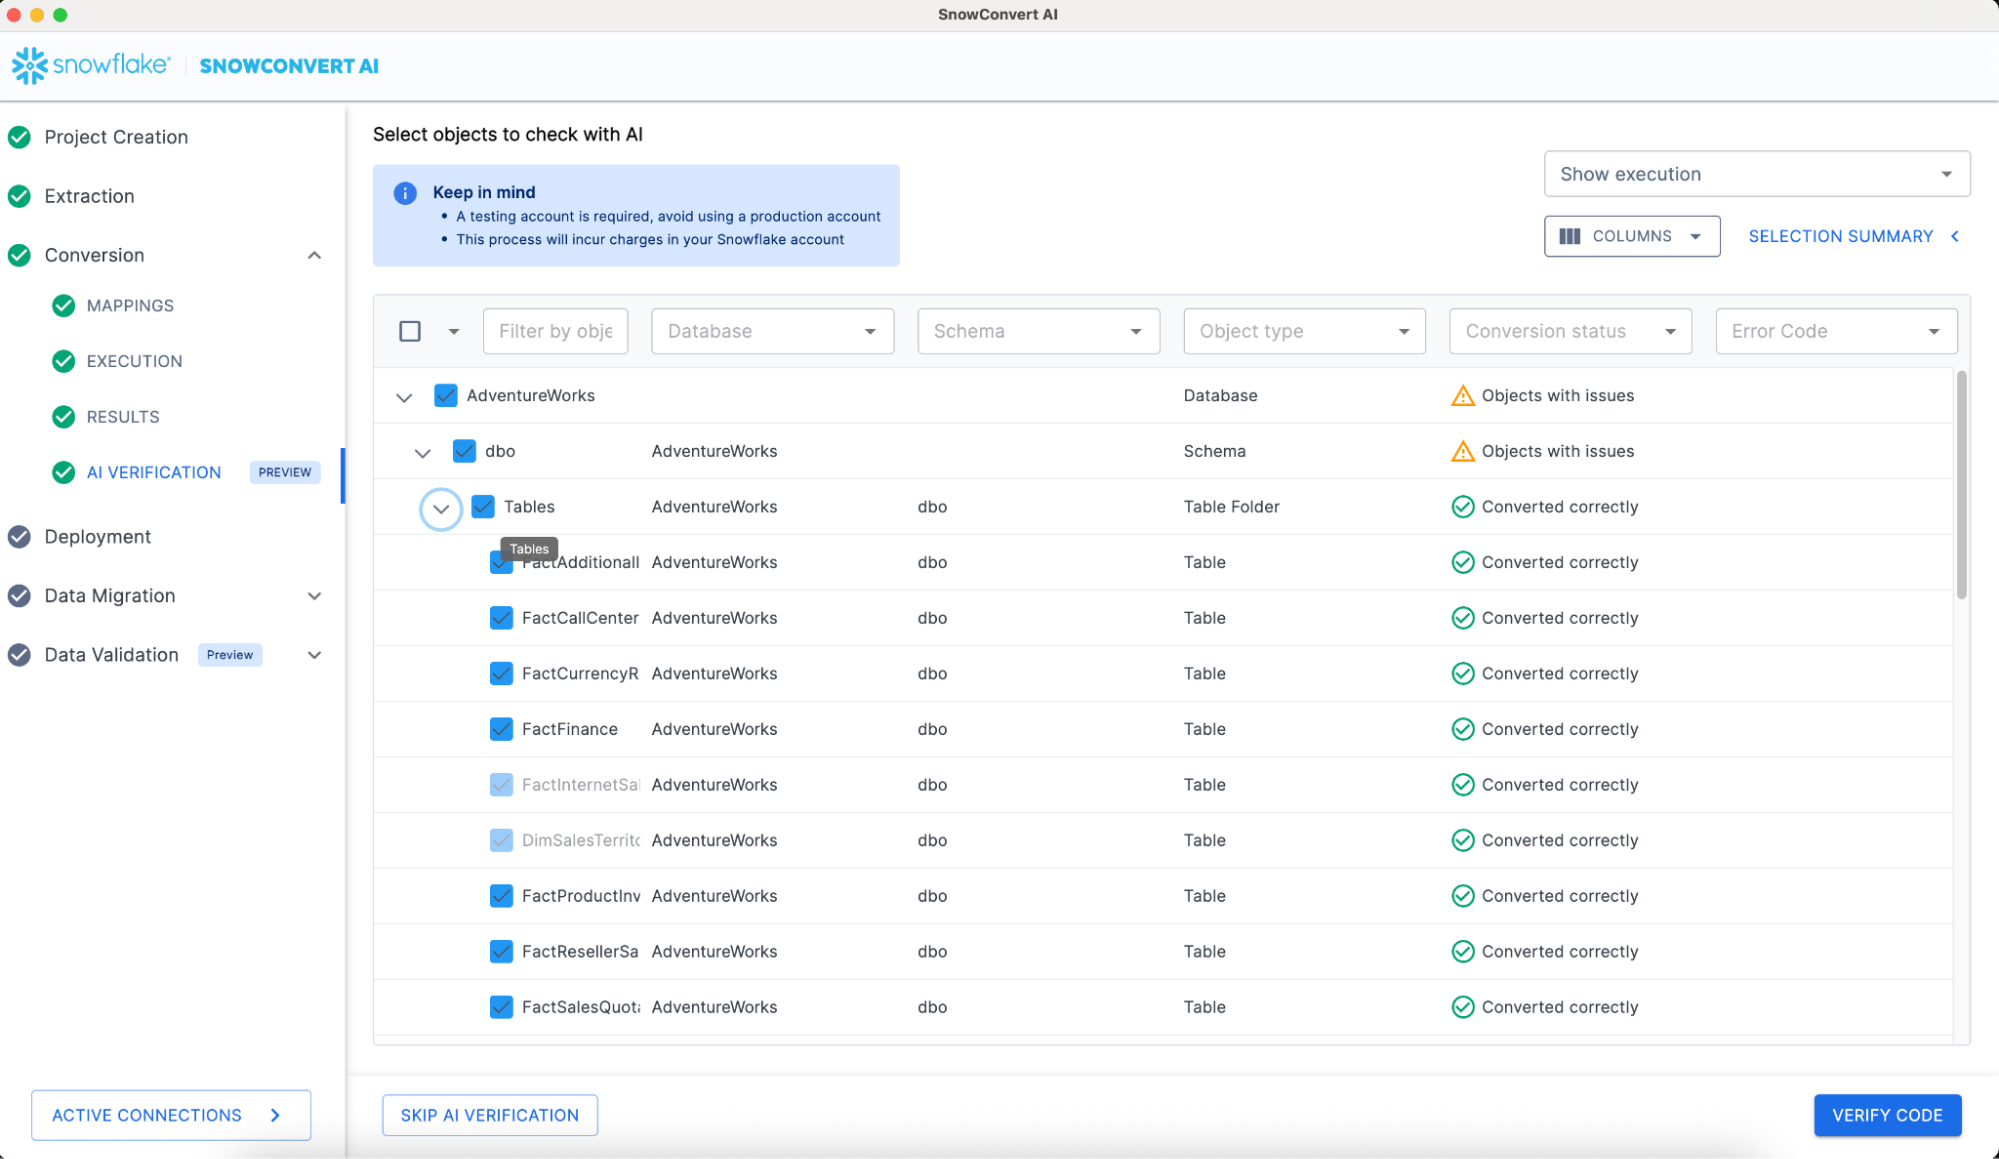Click the Deployment step status icon
Image resolution: width=1999 pixels, height=1159 pixels.
pyautogui.click(x=19, y=537)
